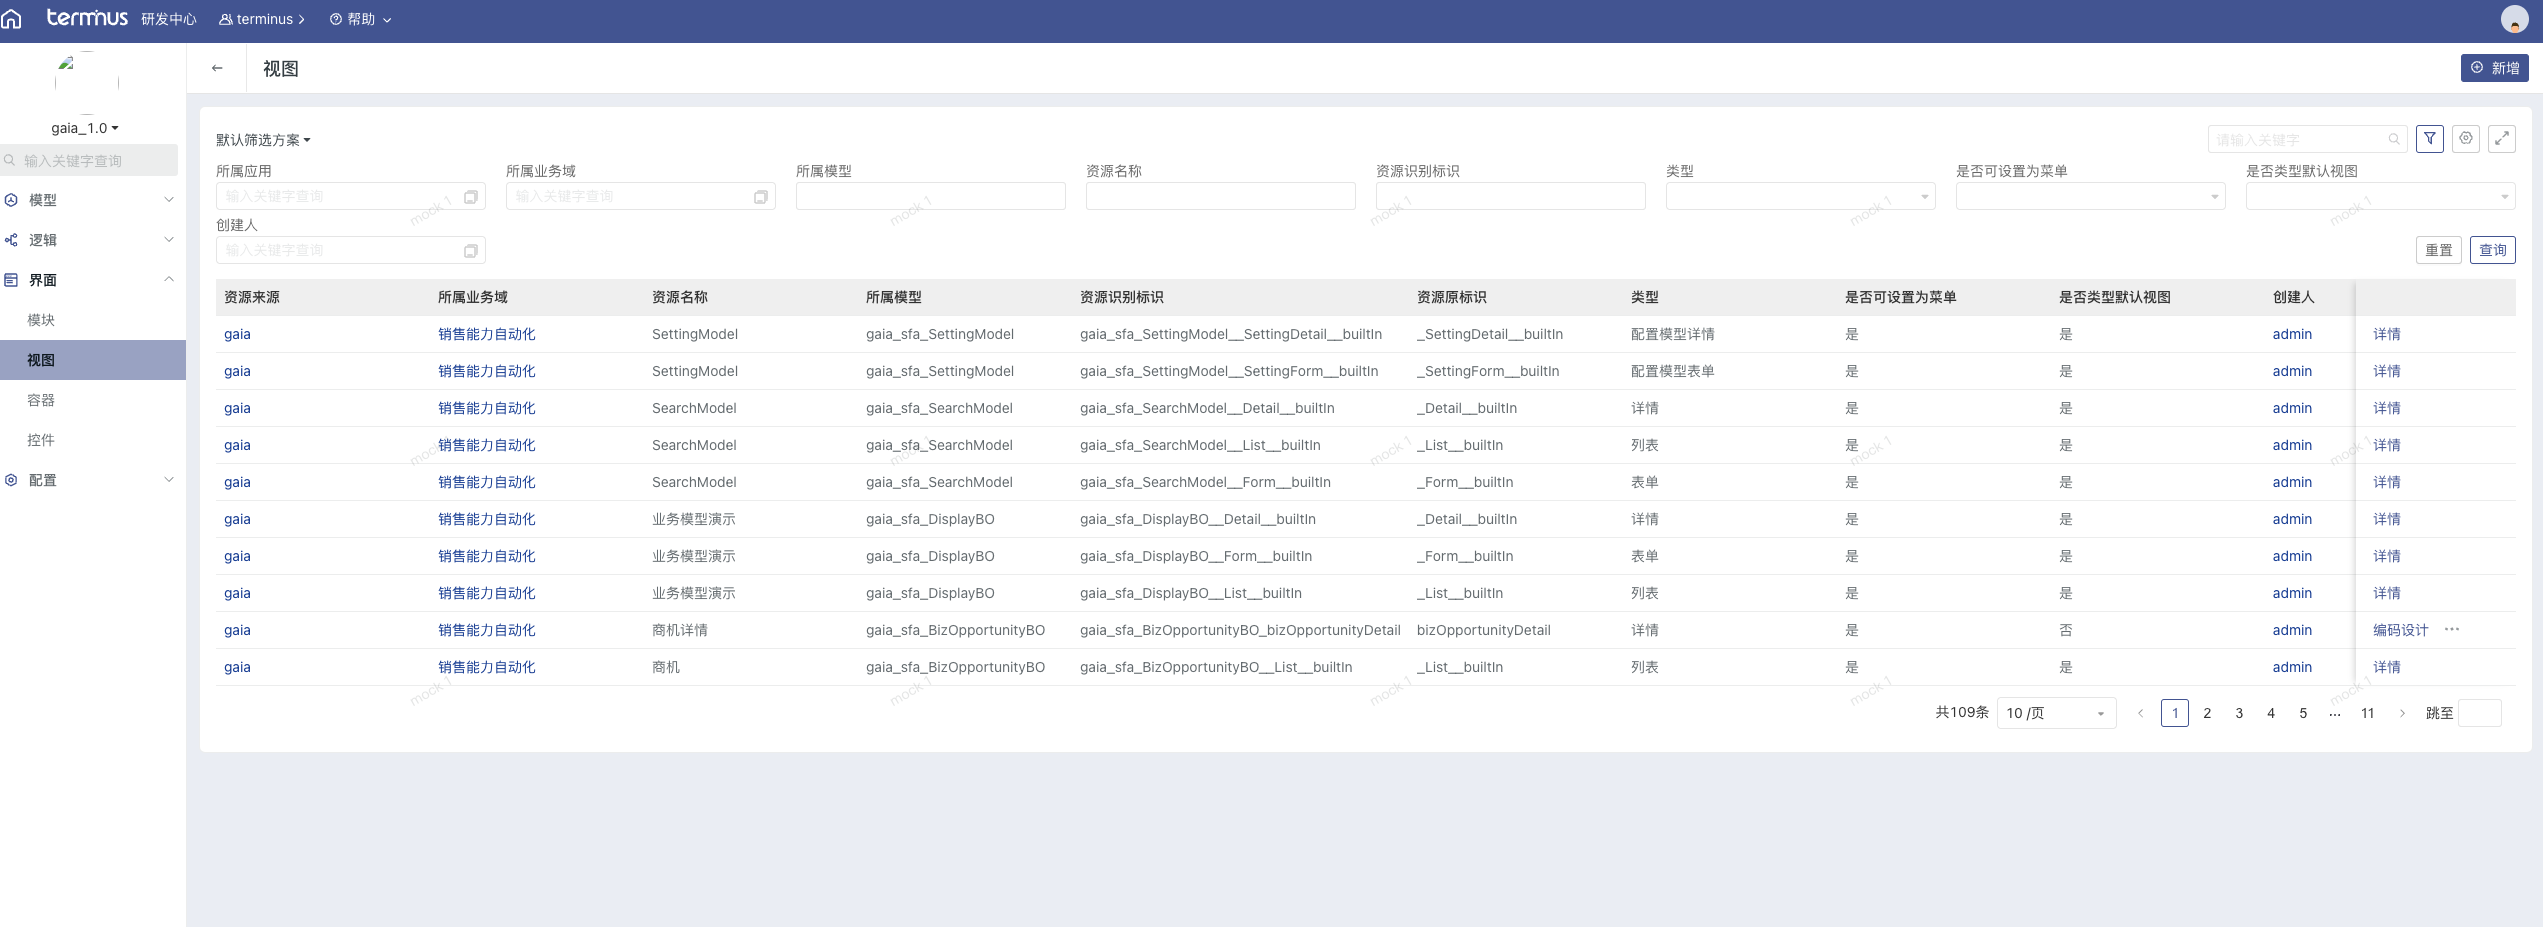
Task: Open the 帮助 menu
Action: (x=360, y=19)
